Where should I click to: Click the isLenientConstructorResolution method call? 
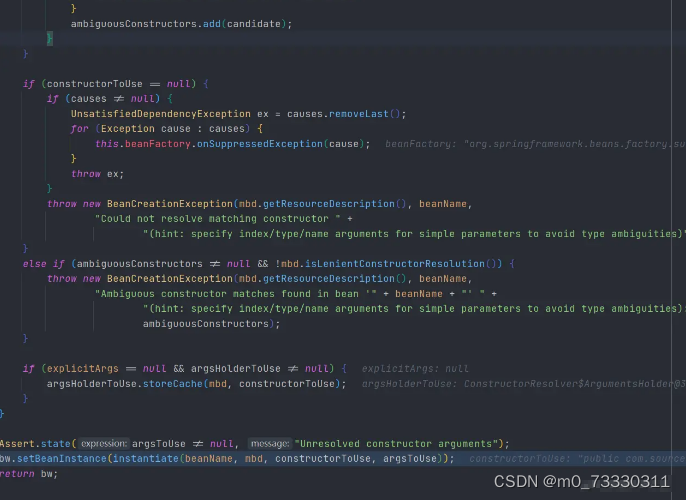point(395,264)
